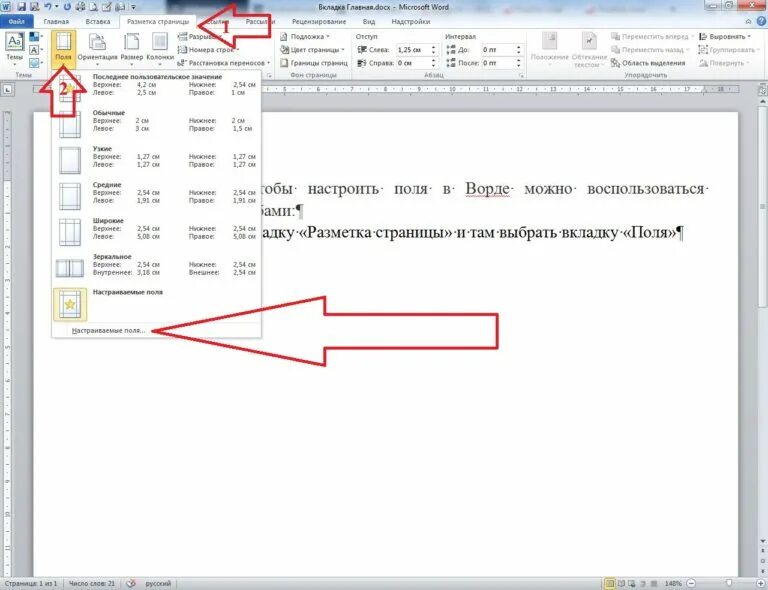Switch to Draft view icon
The image size is (768, 590).
pyautogui.click(x=654, y=583)
